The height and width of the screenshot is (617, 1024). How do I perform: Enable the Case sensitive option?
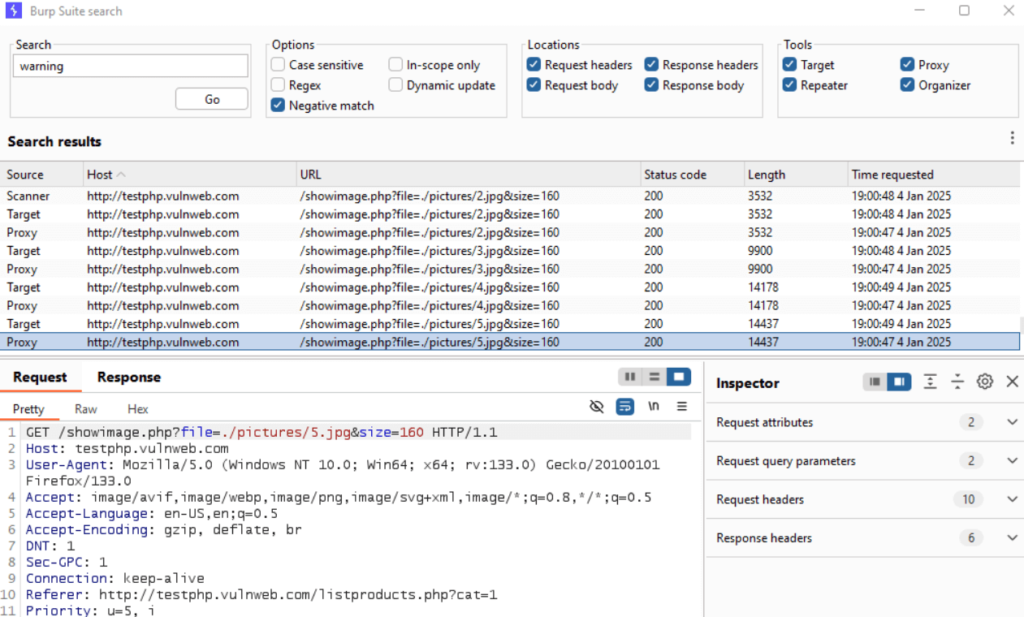[278, 65]
